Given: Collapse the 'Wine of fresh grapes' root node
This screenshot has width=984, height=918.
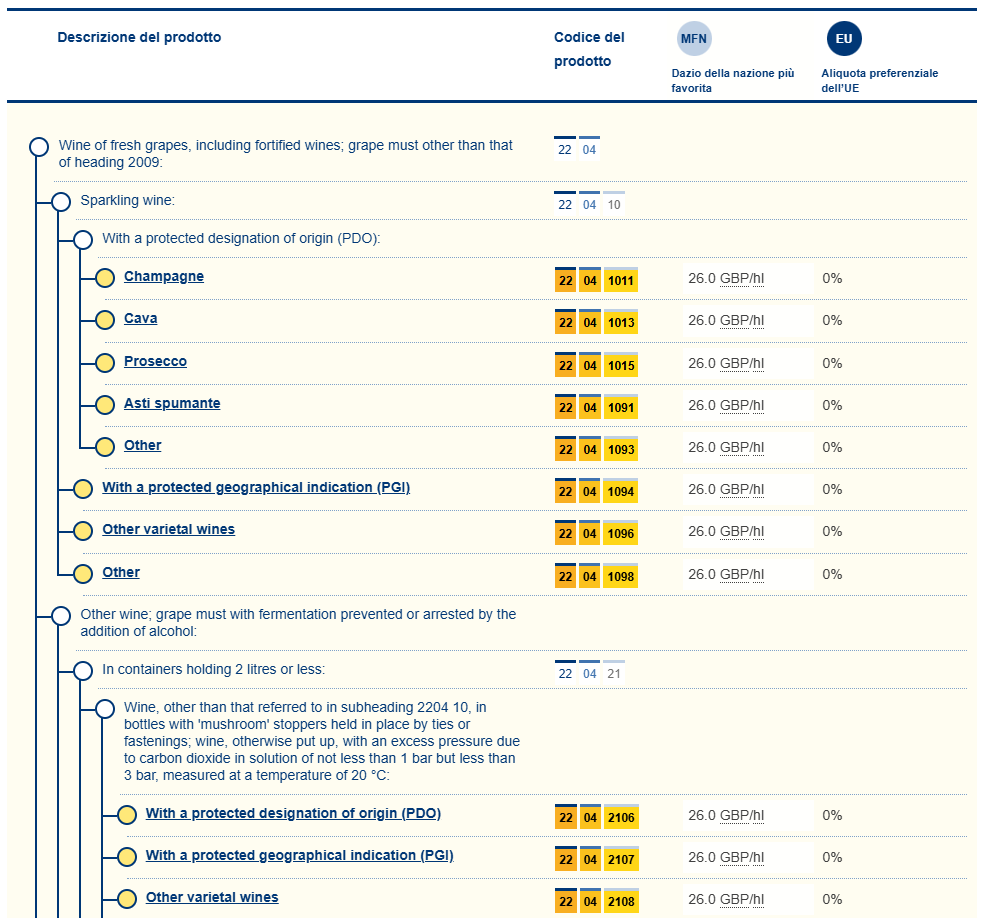Looking at the screenshot, I should point(39,147).
